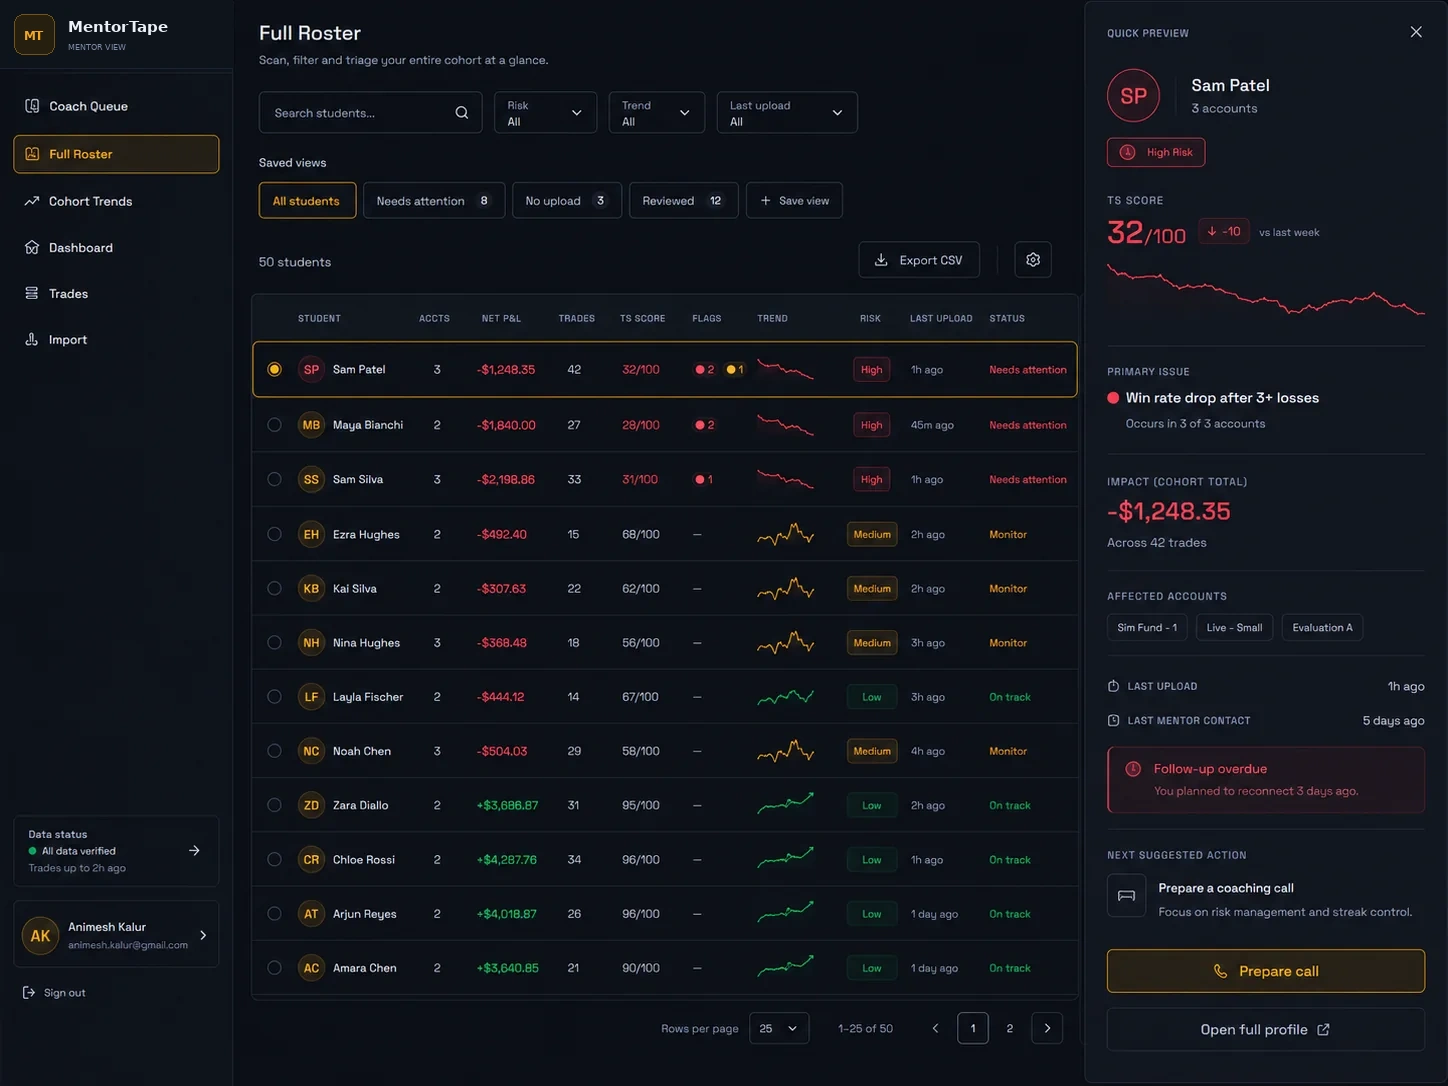Click the phone icon on Prepare call

1220,971
